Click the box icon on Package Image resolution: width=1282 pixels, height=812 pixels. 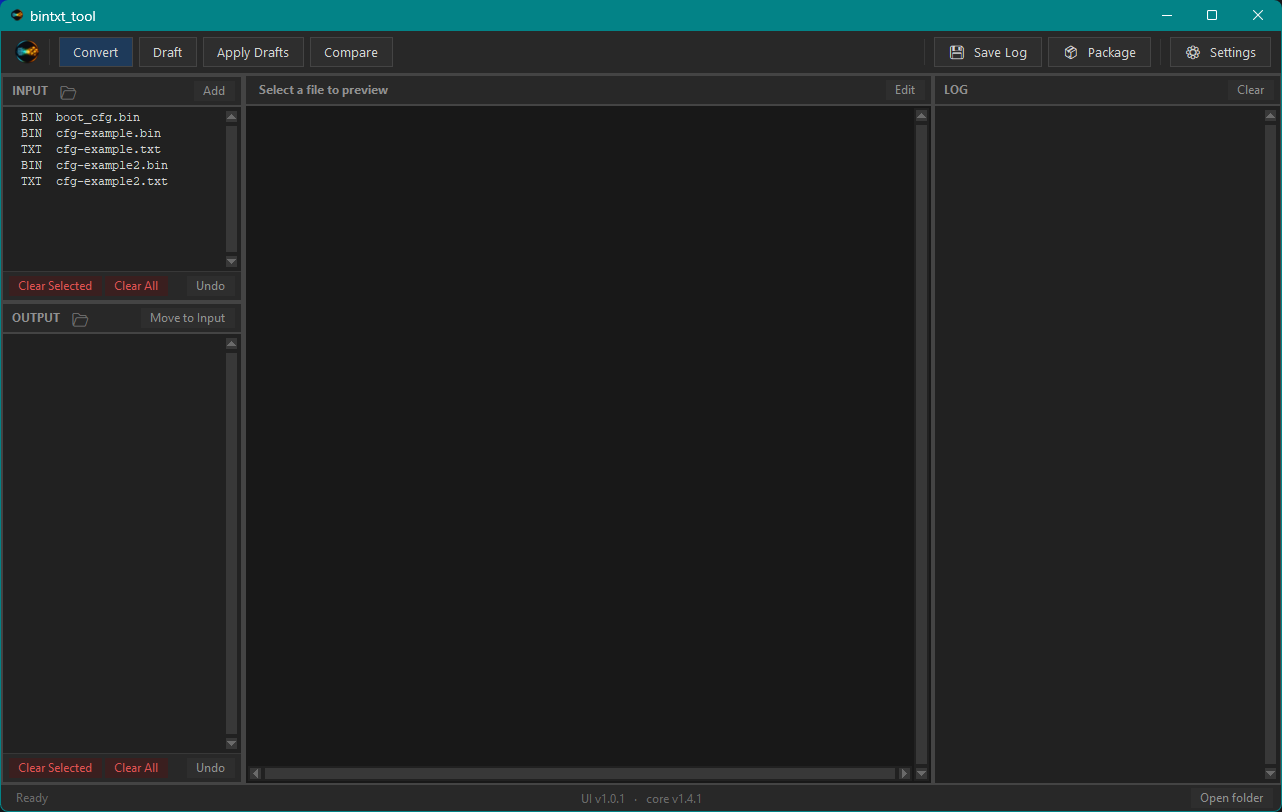[1071, 52]
